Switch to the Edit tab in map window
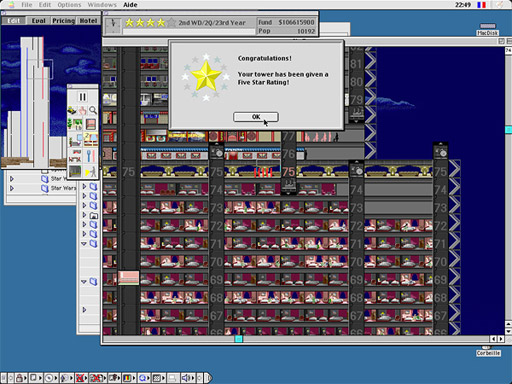 [14, 21]
